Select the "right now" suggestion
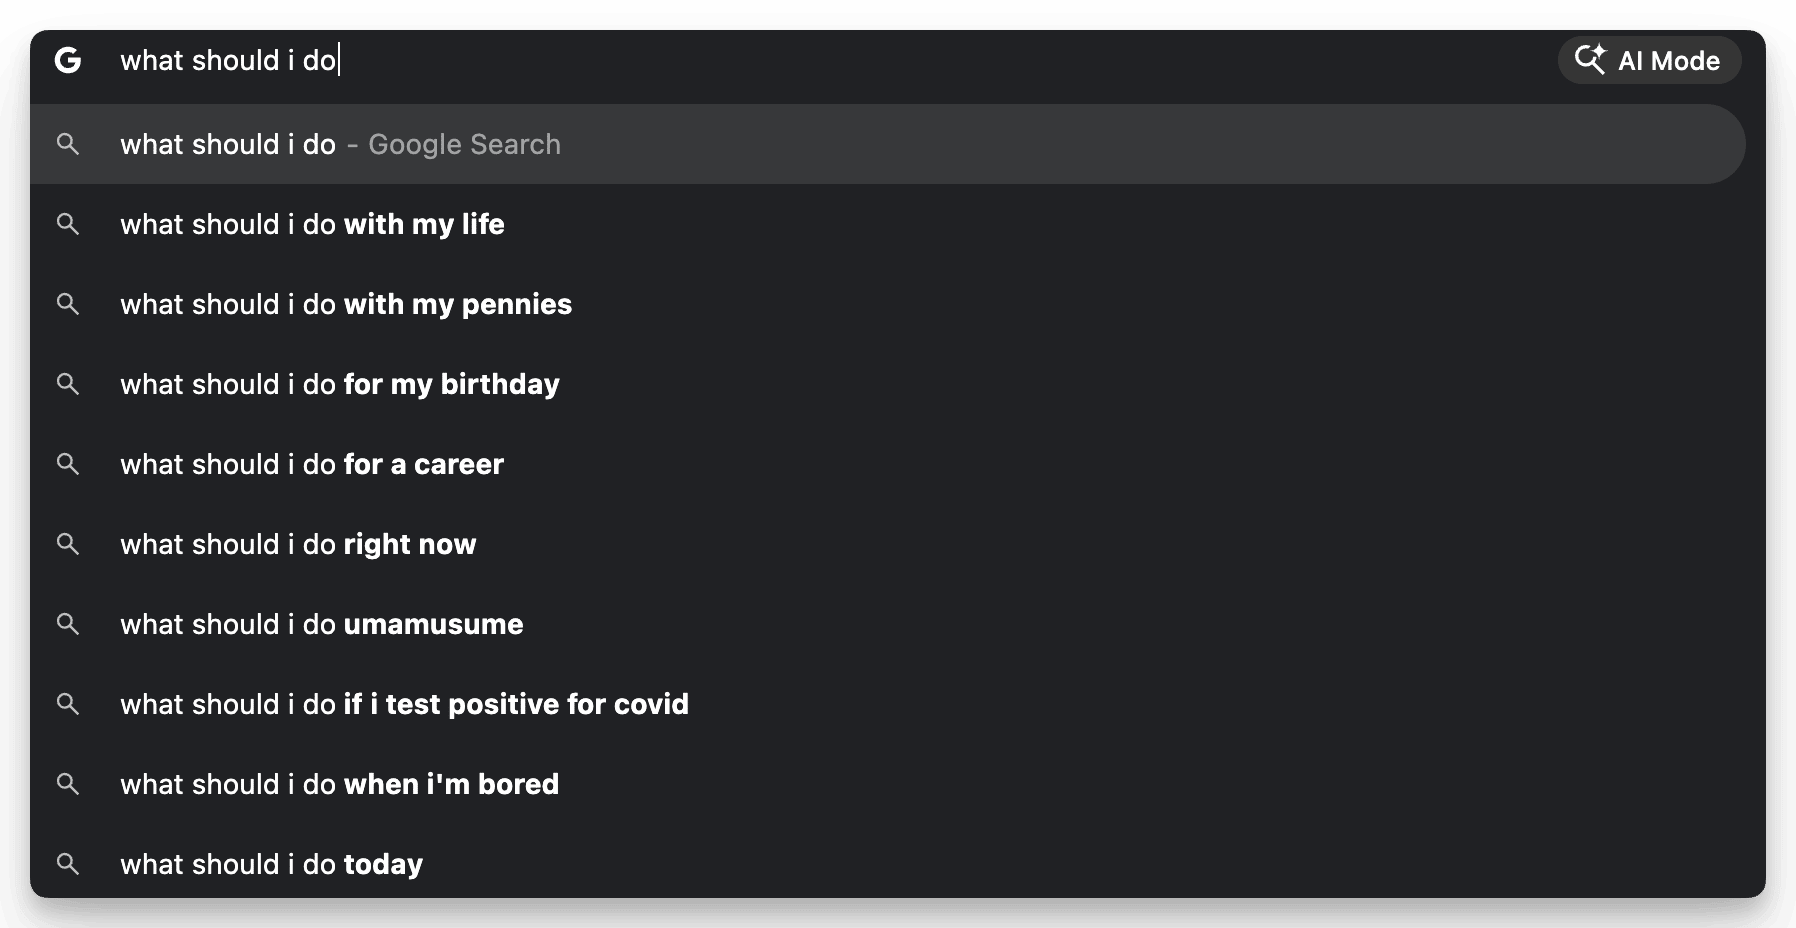Screen dimensions: 1796x928 coord(298,545)
